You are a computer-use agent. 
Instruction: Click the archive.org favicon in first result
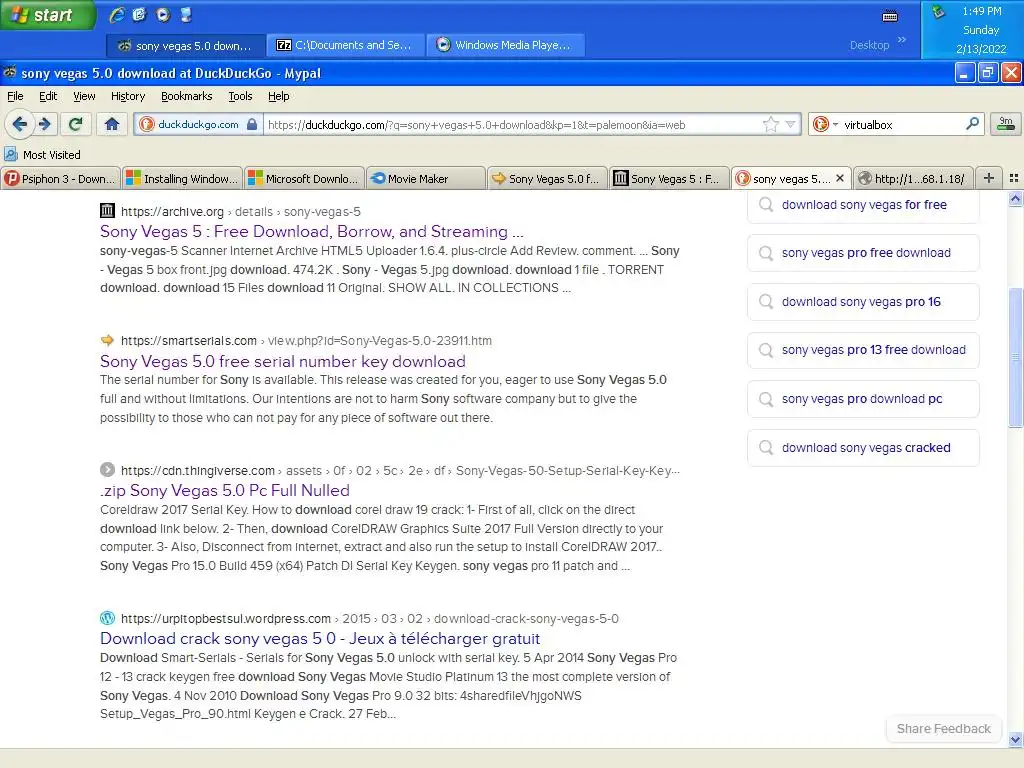107,211
